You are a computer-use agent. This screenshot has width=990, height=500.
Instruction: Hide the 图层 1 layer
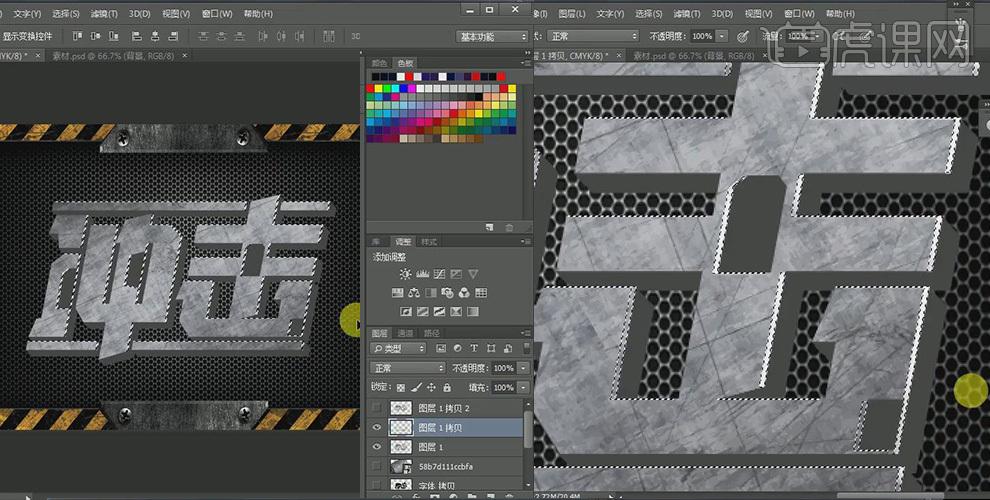(x=376, y=447)
